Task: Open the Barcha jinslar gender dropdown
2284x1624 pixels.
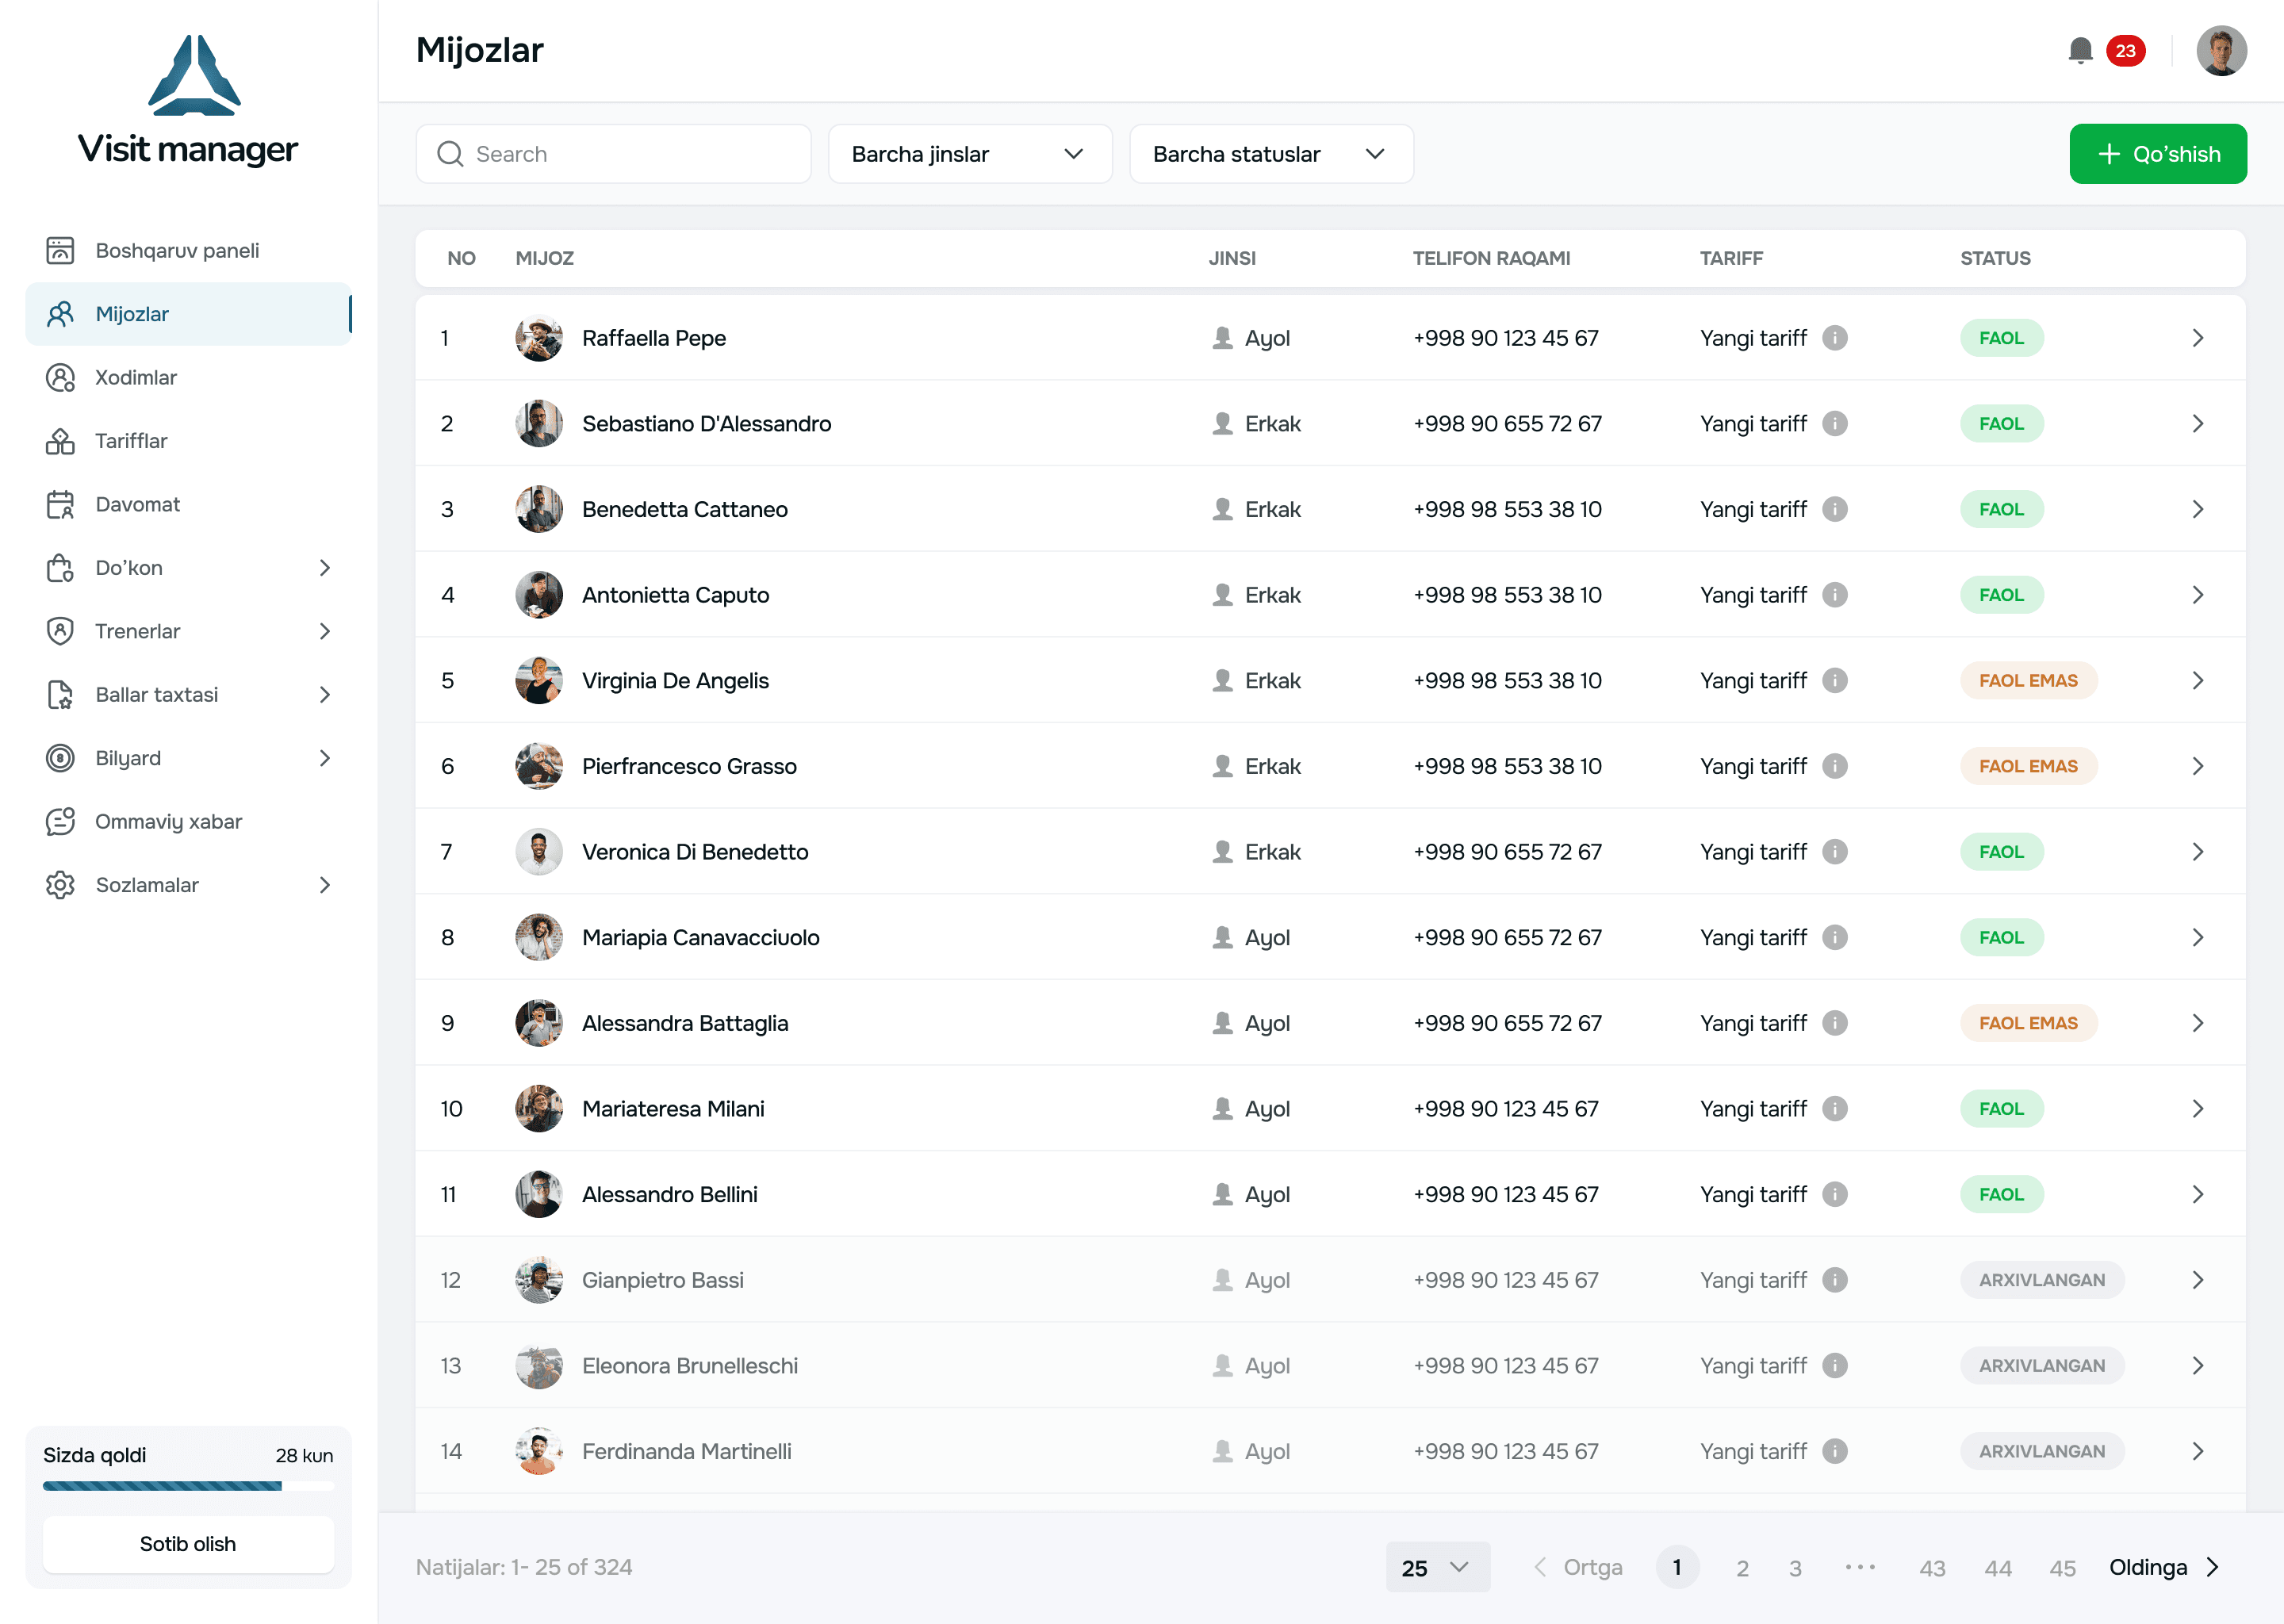Action: (x=969, y=154)
